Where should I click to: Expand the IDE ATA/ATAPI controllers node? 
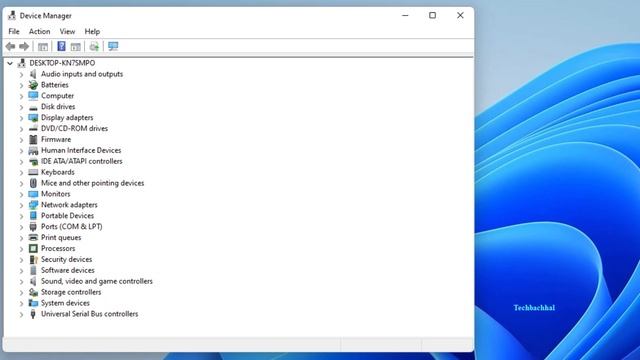click(21, 162)
